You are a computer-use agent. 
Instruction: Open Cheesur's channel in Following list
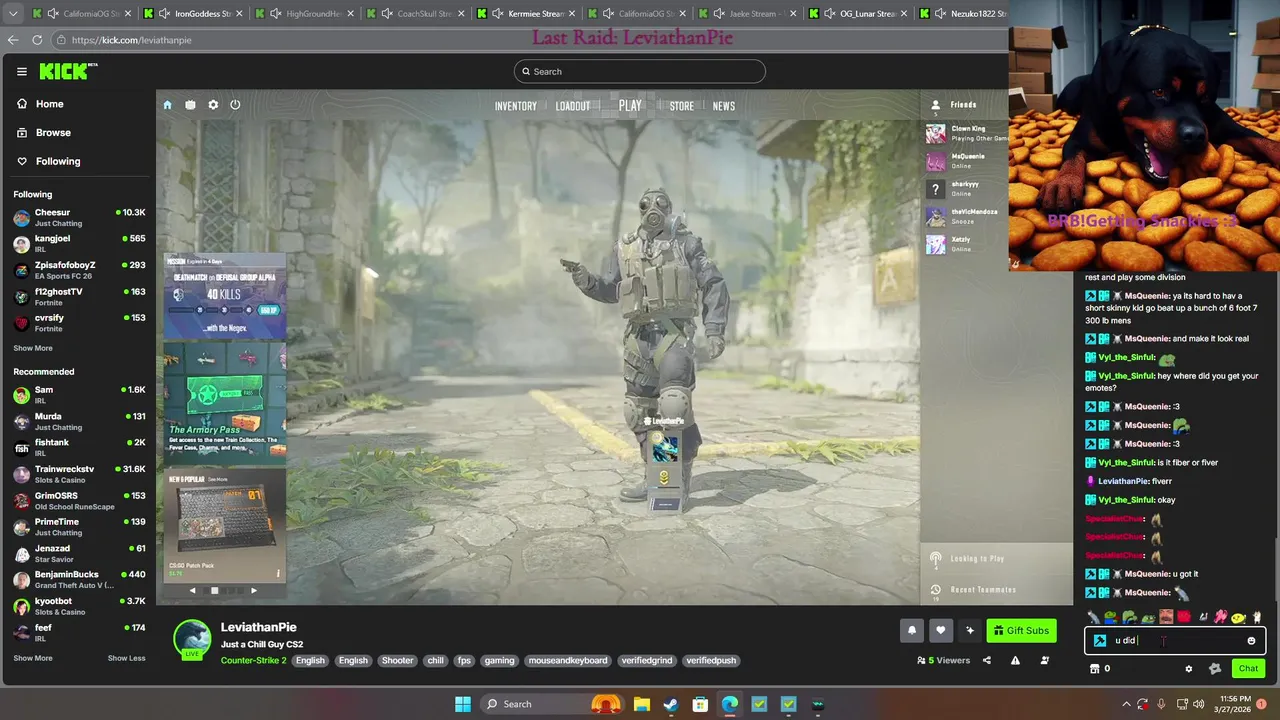click(79, 217)
